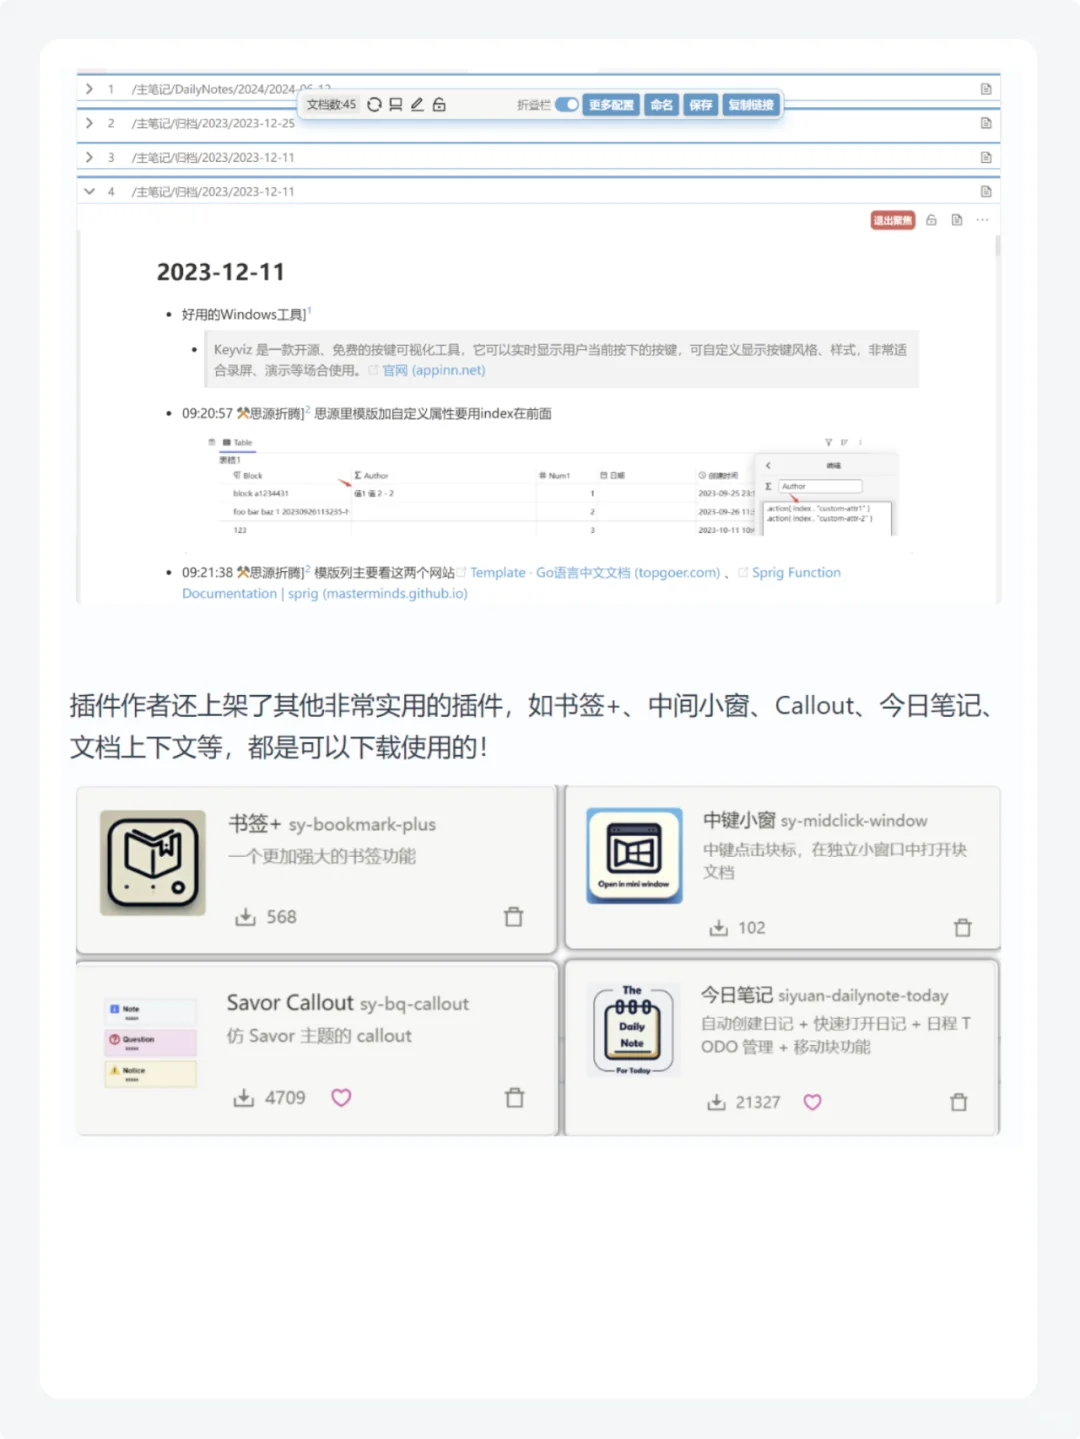Click the unlock icon in the floating toolbar

coord(439,104)
